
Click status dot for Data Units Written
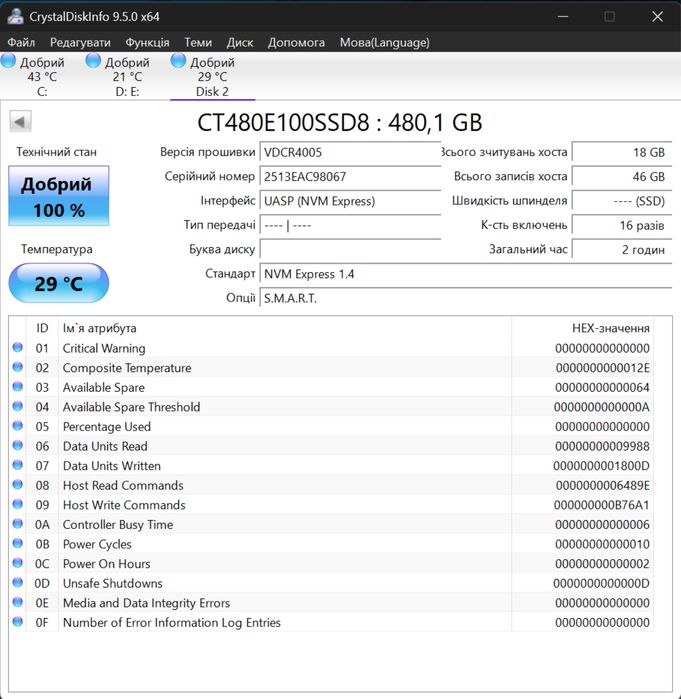18,465
